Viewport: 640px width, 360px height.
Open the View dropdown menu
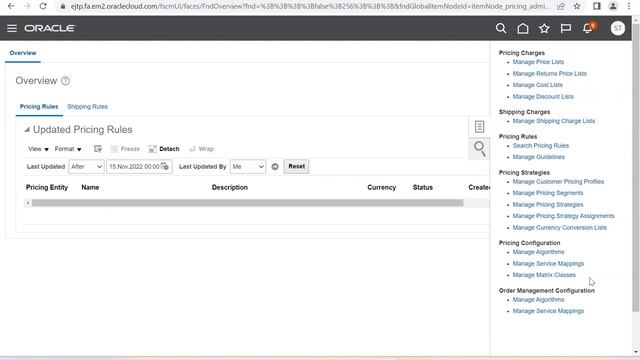coord(38,149)
